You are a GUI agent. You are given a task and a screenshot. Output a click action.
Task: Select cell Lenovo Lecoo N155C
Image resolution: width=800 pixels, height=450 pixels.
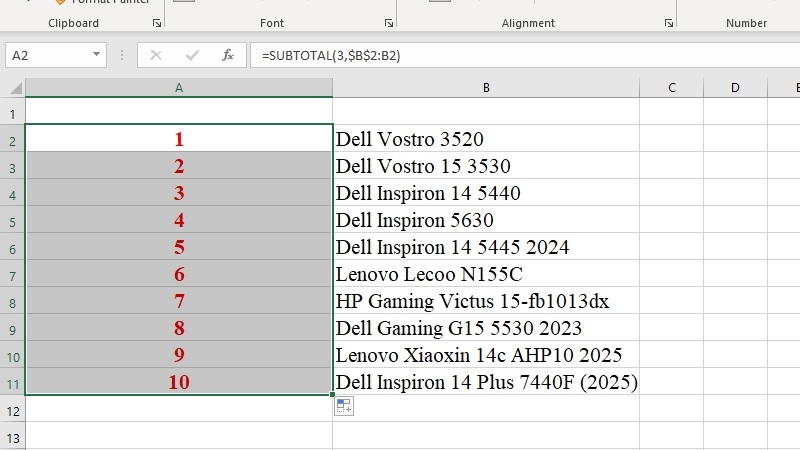click(x=486, y=273)
